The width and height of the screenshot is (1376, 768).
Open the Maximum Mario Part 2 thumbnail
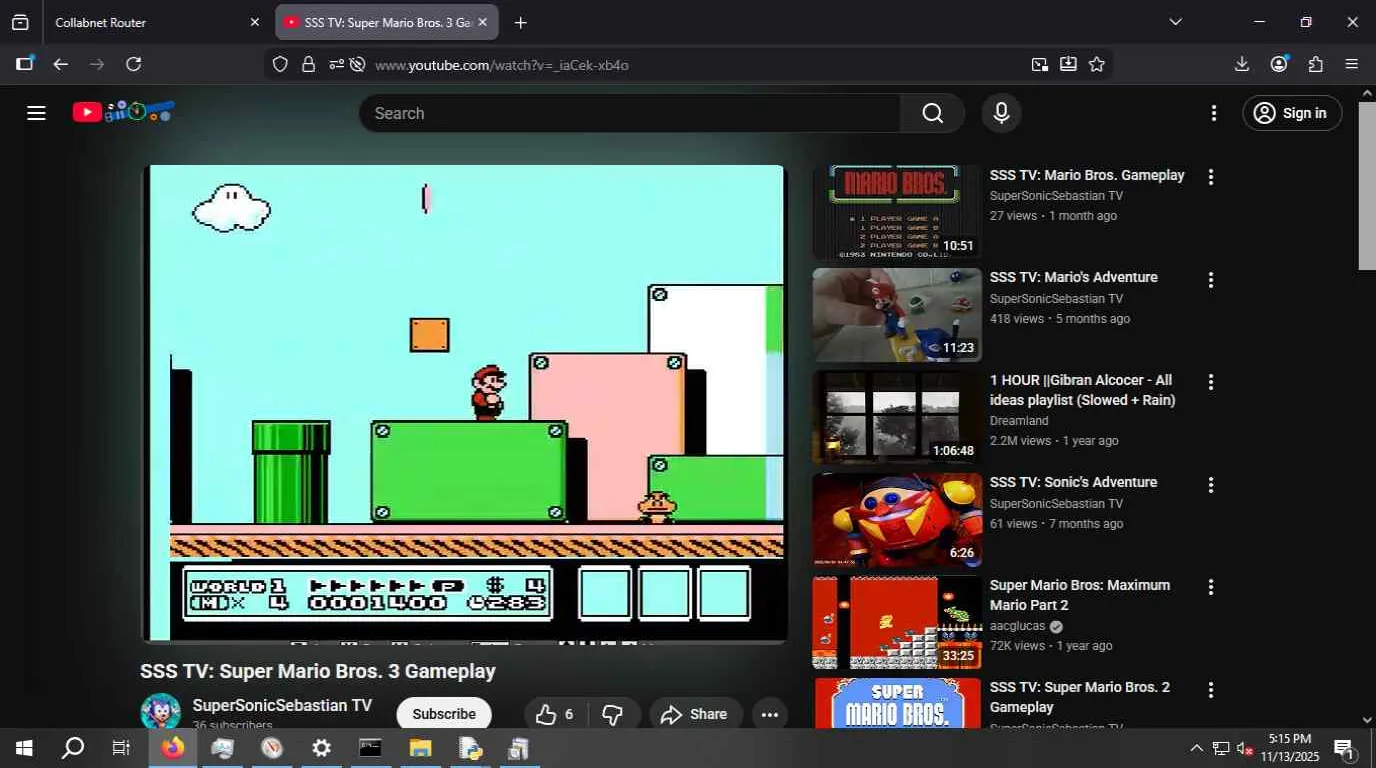(x=897, y=622)
